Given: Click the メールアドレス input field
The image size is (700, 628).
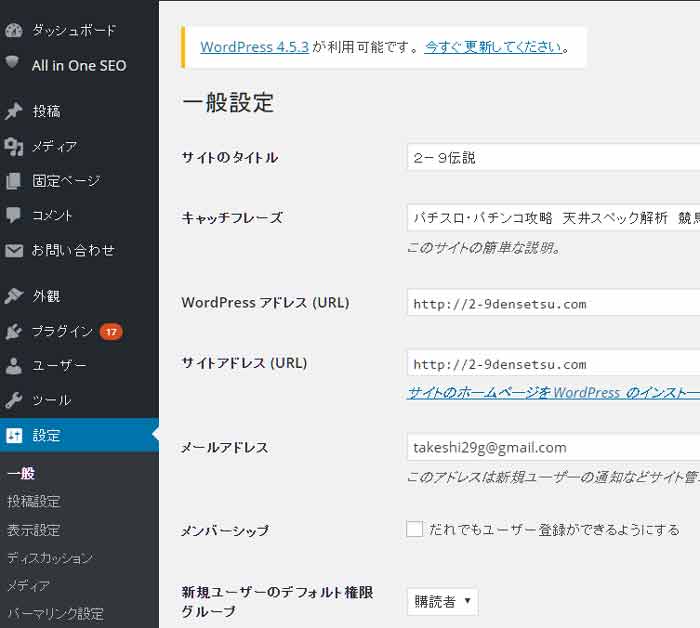Looking at the screenshot, I should 554,447.
